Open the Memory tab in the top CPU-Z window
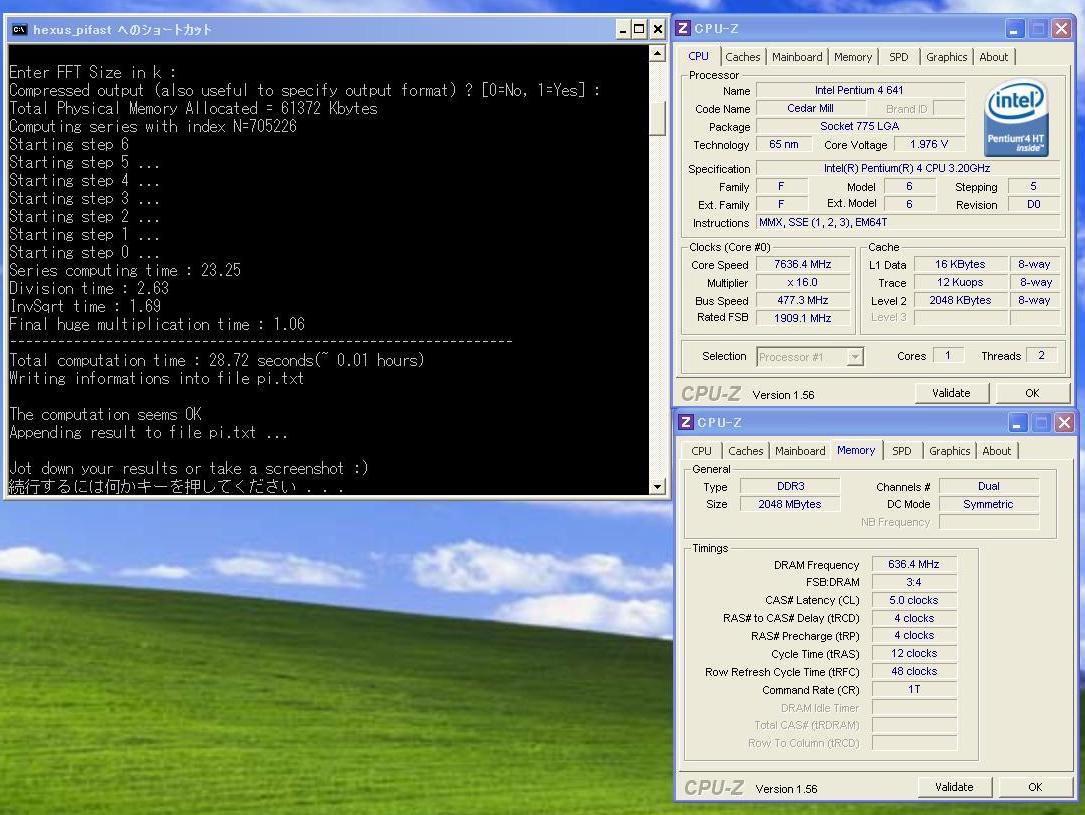The image size is (1085, 815). tap(852, 57)
